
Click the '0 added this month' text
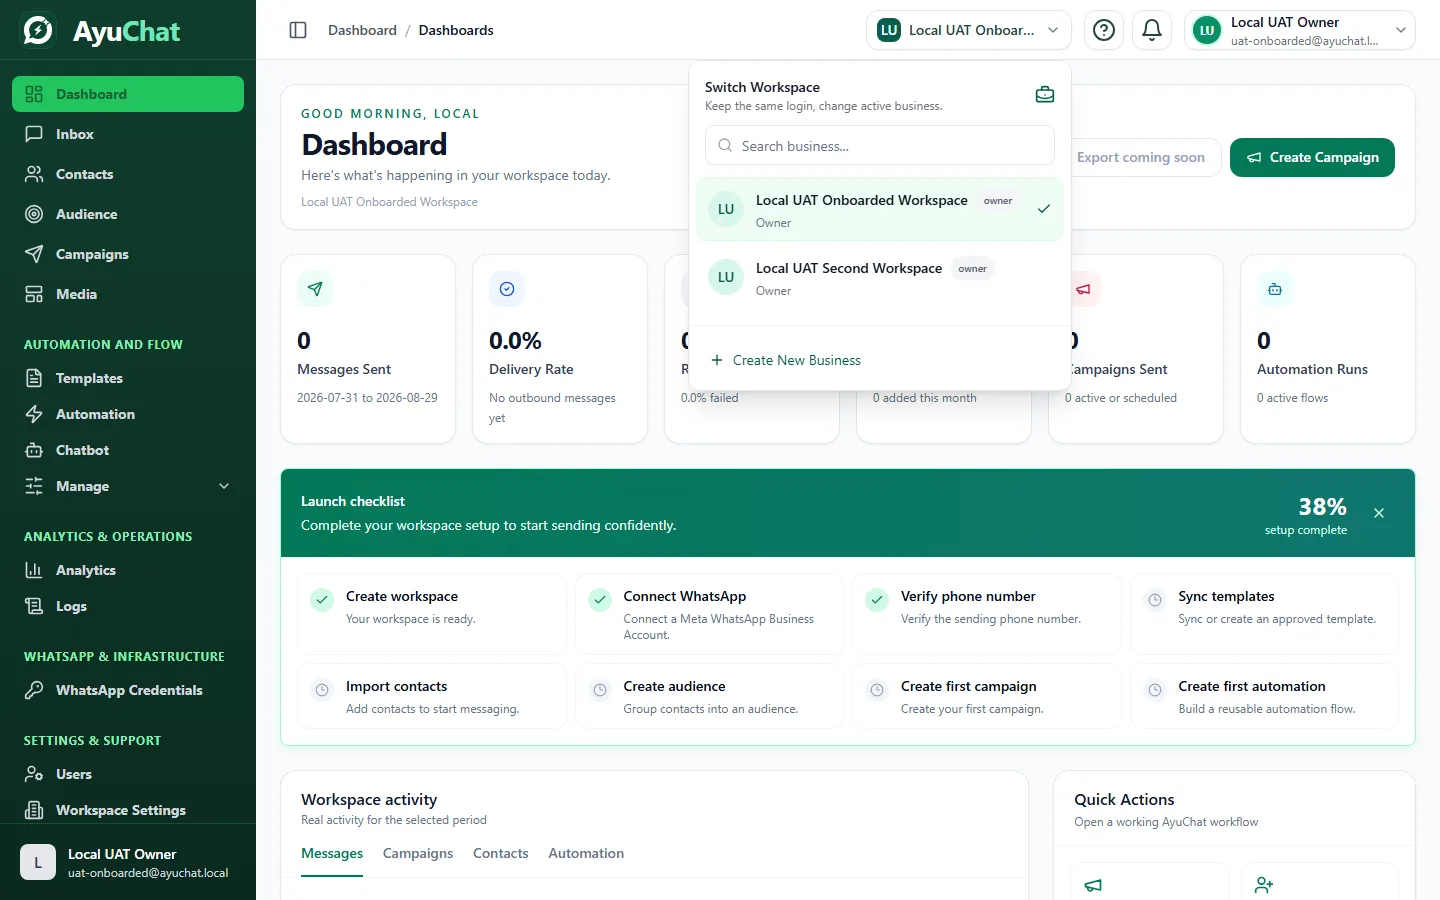[924, 398]
